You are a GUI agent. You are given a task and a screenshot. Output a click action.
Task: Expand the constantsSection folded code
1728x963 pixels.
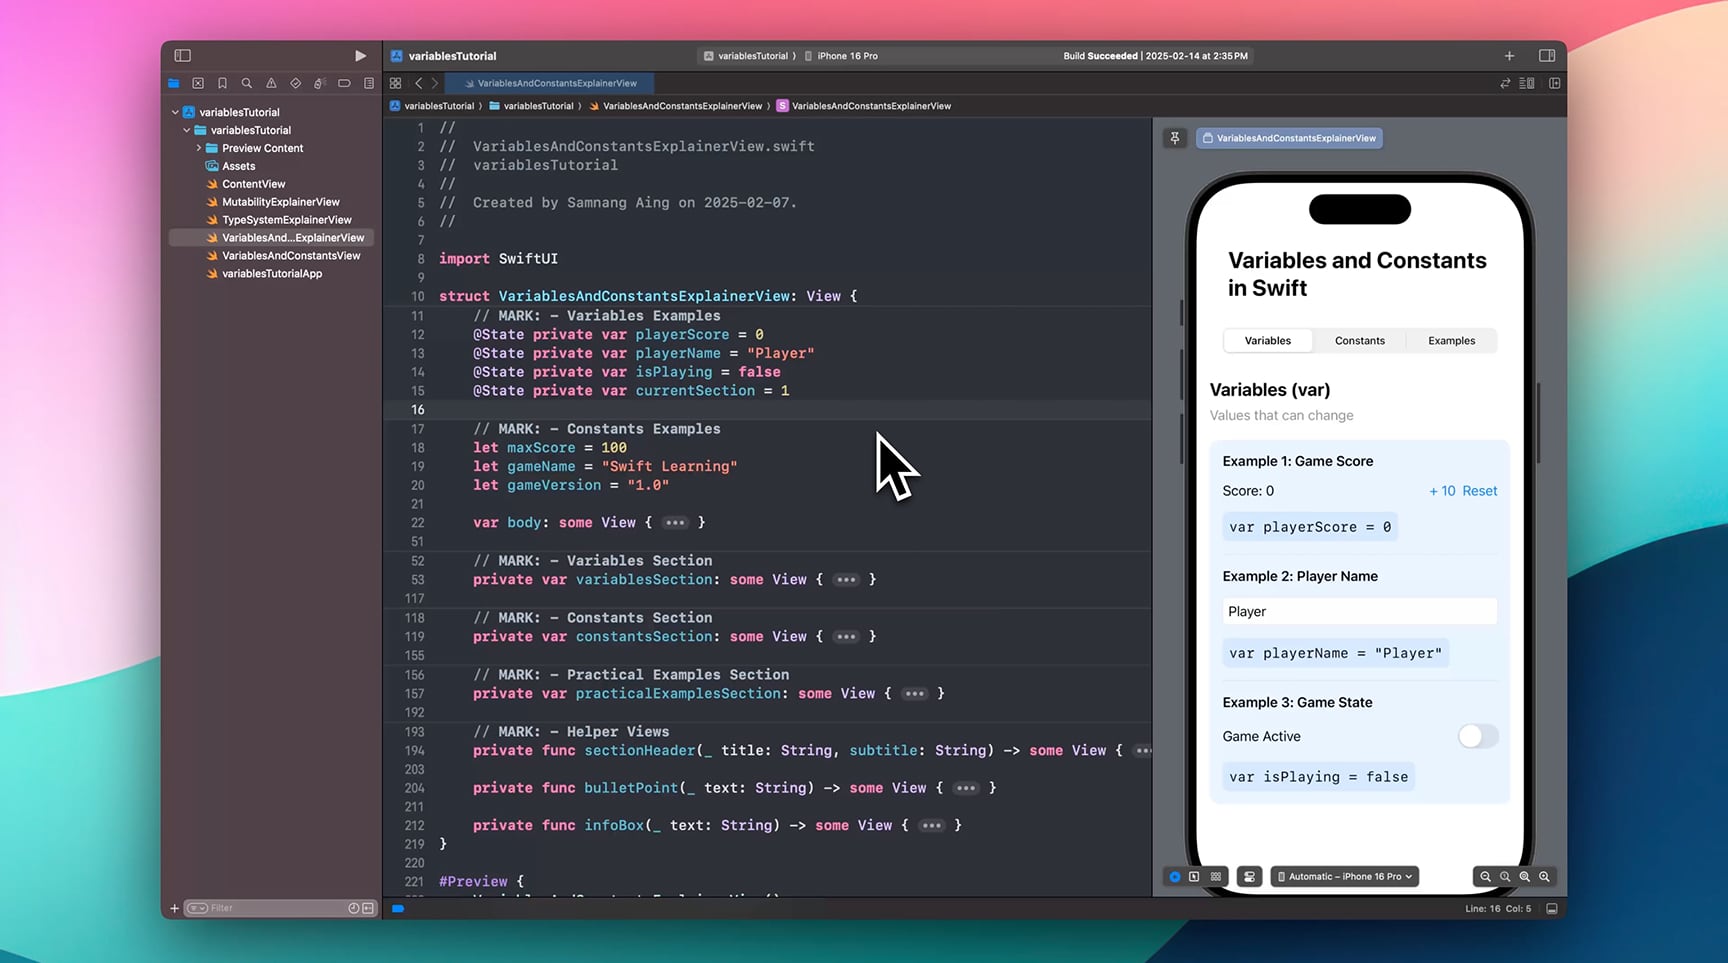click(846, 637)
